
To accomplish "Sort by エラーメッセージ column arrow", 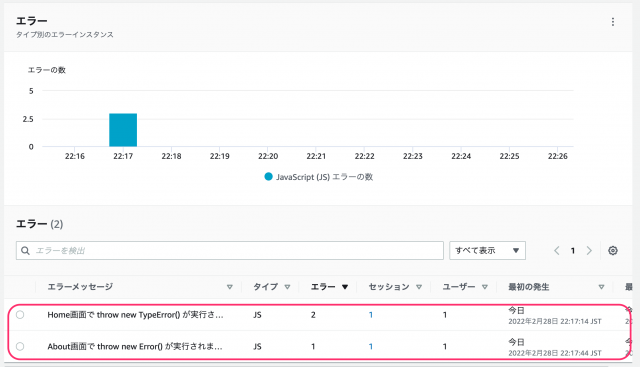I will pyautogui.click(x=230, y=287).
